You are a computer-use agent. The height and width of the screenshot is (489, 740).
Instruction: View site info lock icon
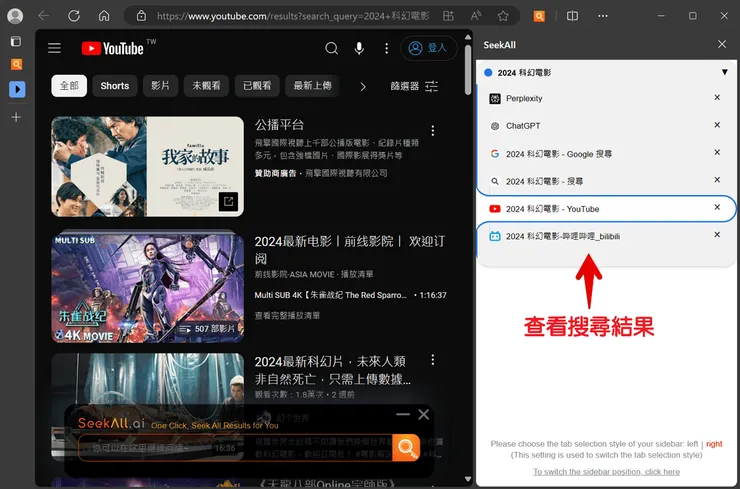pyautogui.click(x=141, y=16)
